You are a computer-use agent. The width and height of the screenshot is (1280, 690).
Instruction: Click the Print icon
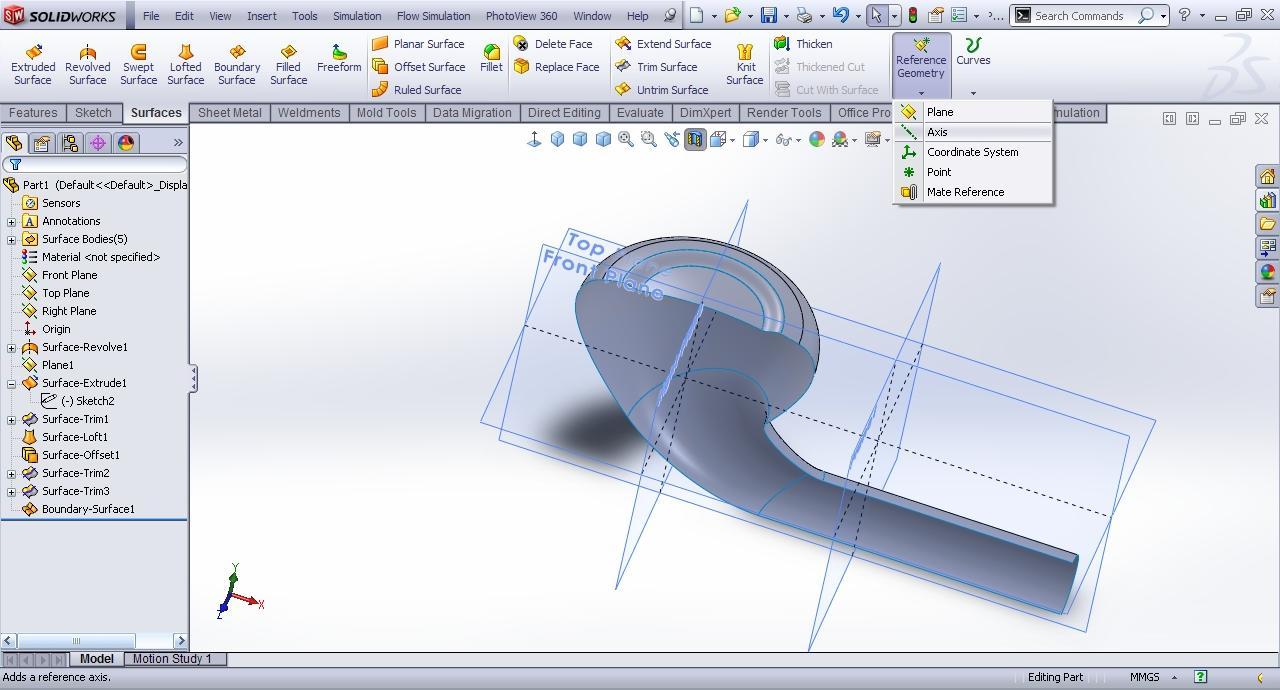point(804,15)
